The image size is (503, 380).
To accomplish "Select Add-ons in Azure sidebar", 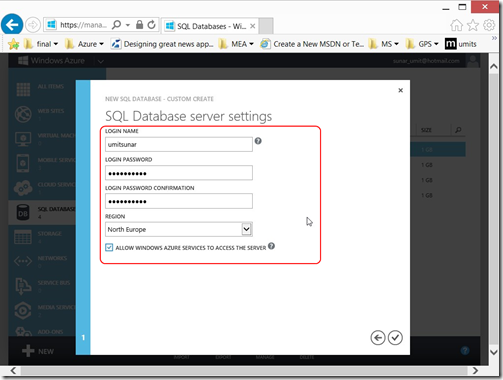I will coord(42,331).
